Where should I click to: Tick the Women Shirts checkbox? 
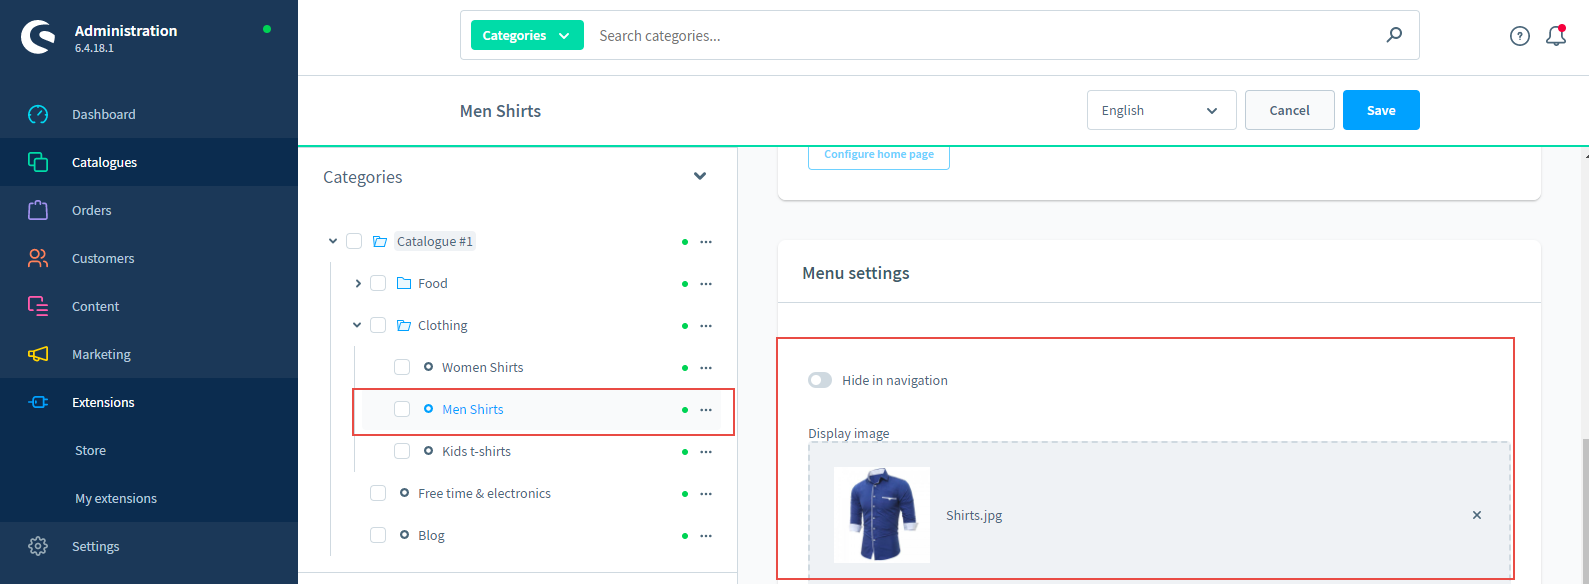[x=402, y=367]
